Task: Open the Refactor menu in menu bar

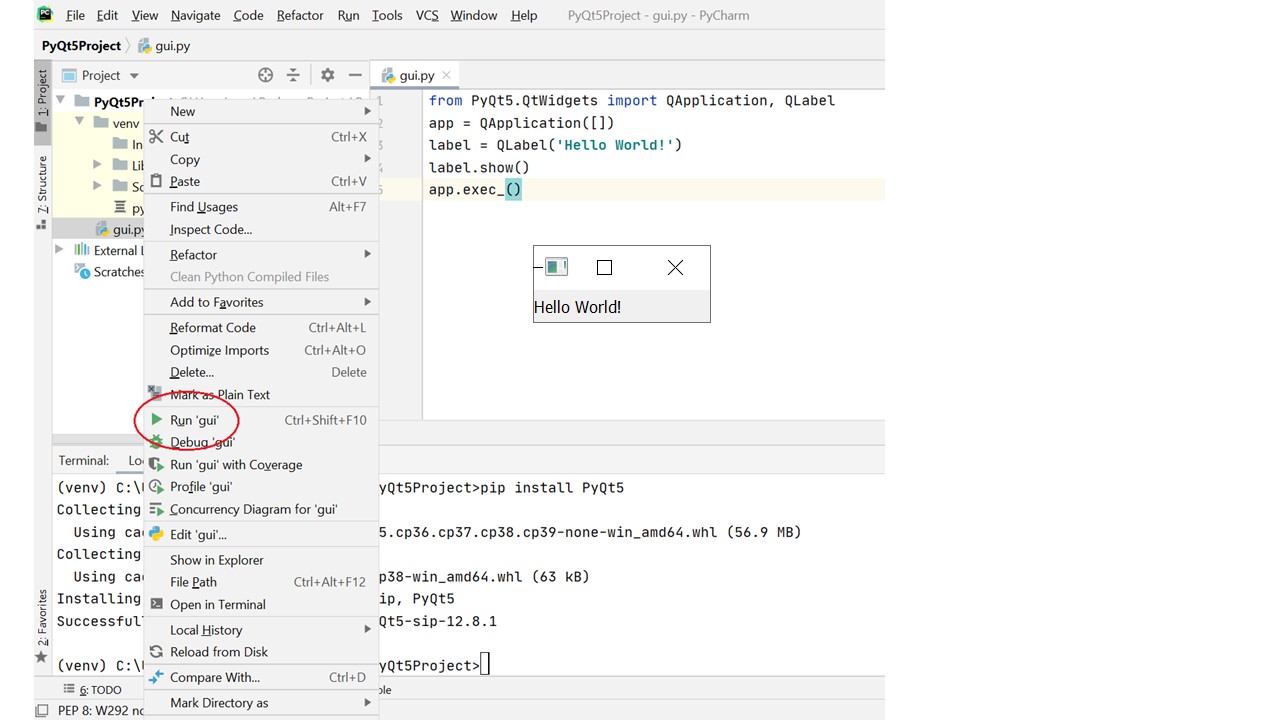Action: click(x=300, y=15)
